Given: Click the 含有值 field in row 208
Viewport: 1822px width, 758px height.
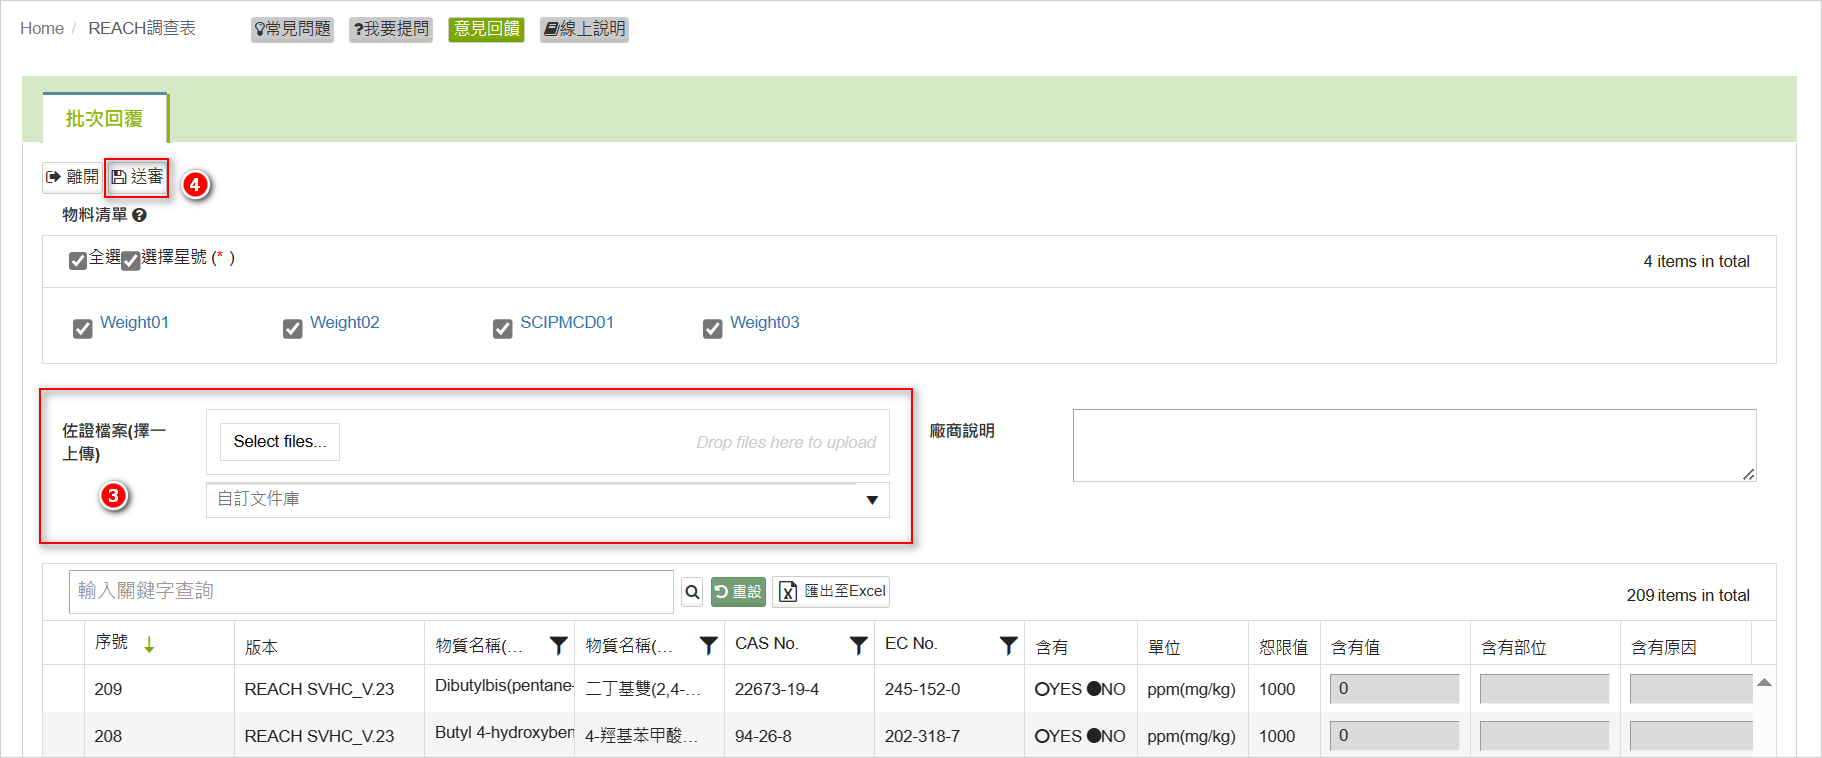Looking at the screenshot, I should pyautogui.click(x=1395, y=736).
